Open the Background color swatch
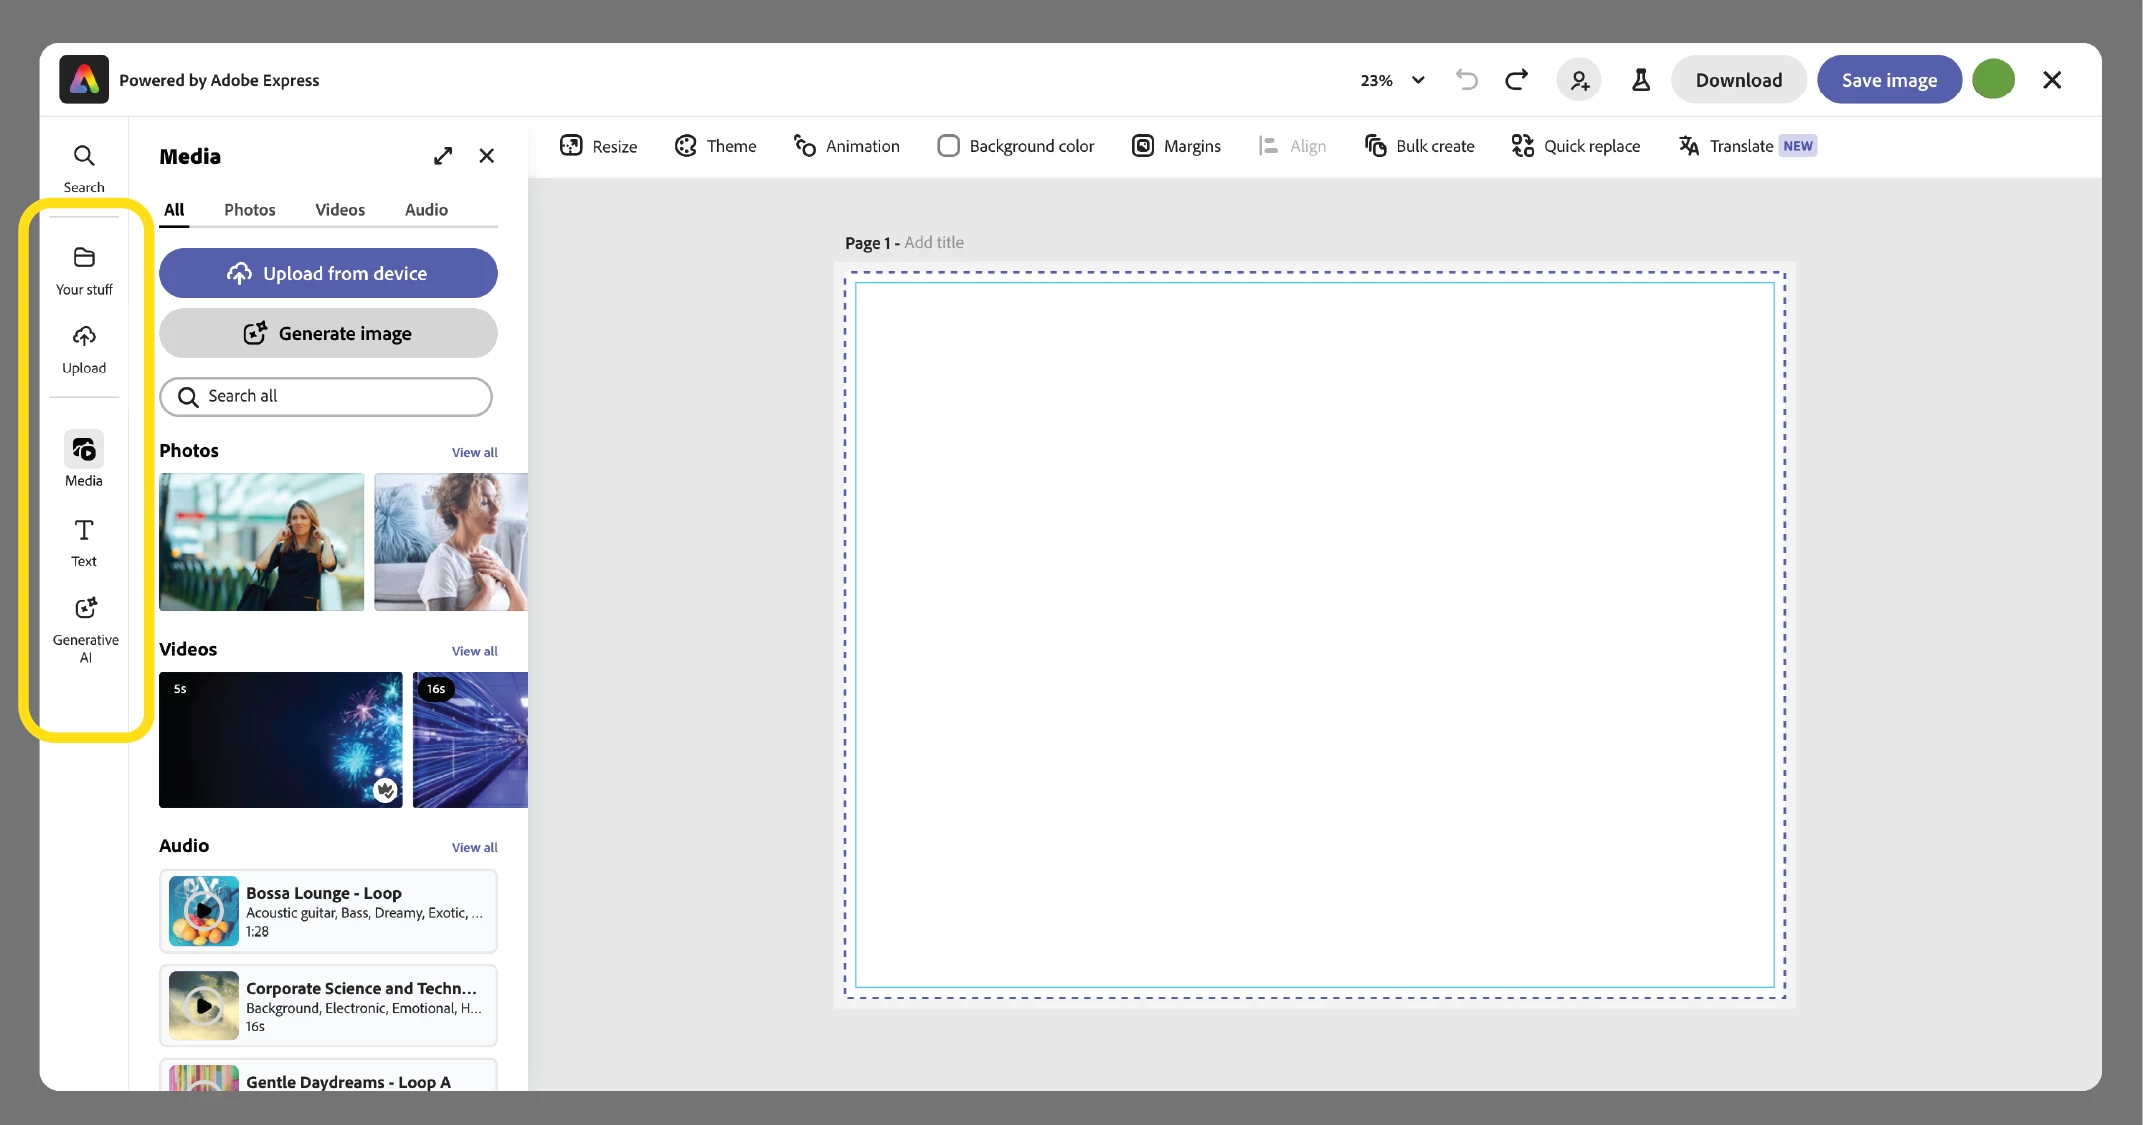This screenshot has width=2143, height=1125. [x=948, y=146]
